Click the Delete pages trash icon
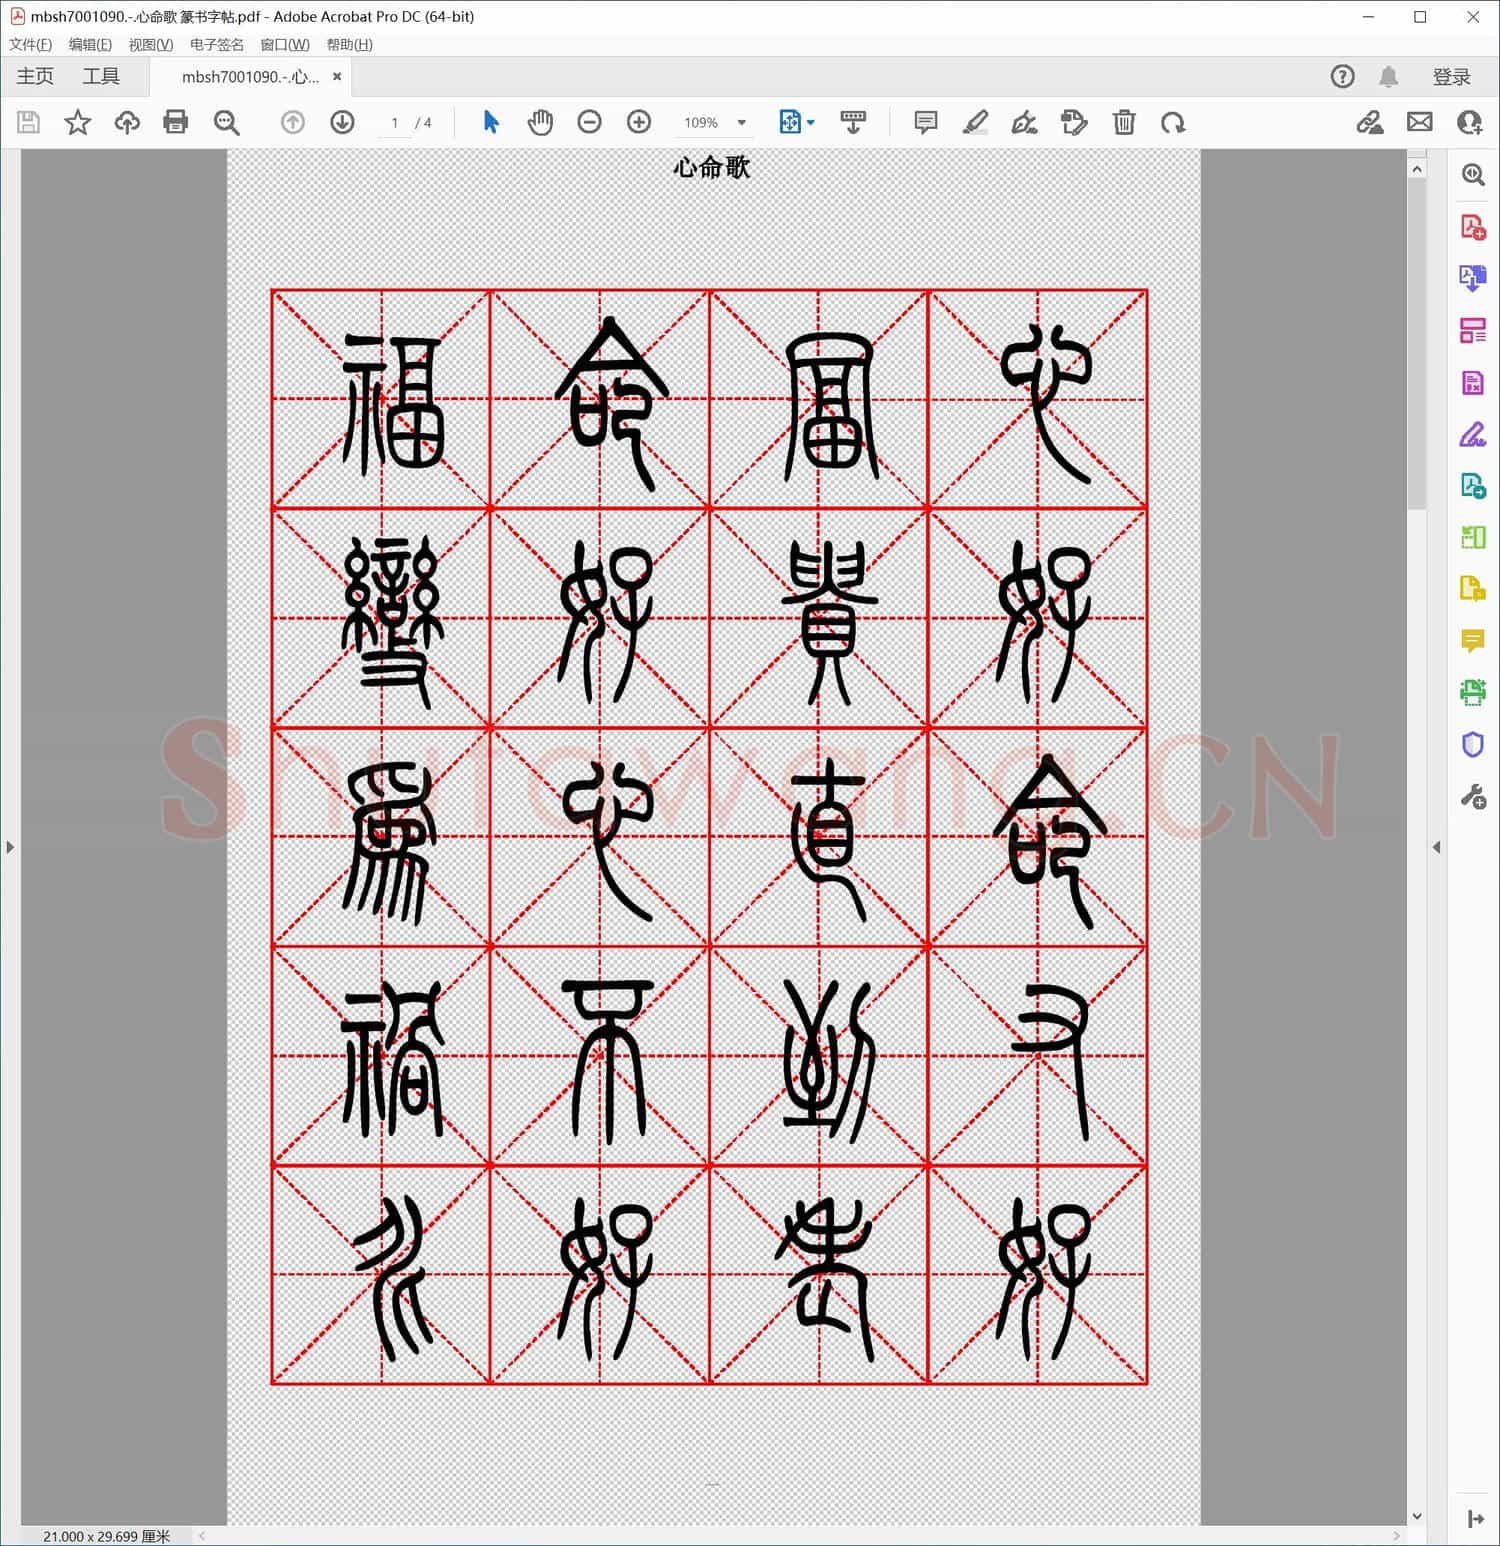Screen dimensions: 1500x1546 [1124, 122]
